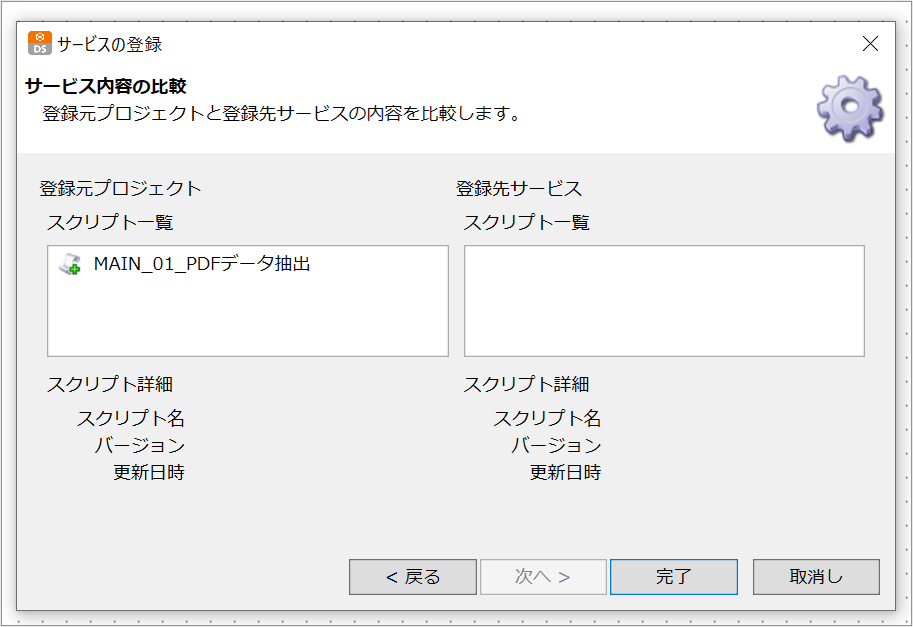Click the left 更新日時 detail label
Viewport: 913px width, 627px height.
point(148,472)
